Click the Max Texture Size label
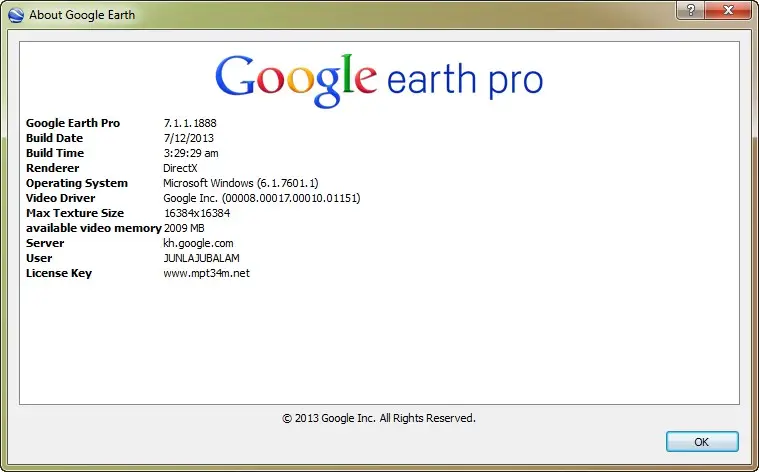The image size is (759, 472). pyautogui.click(x=75, y=213)
